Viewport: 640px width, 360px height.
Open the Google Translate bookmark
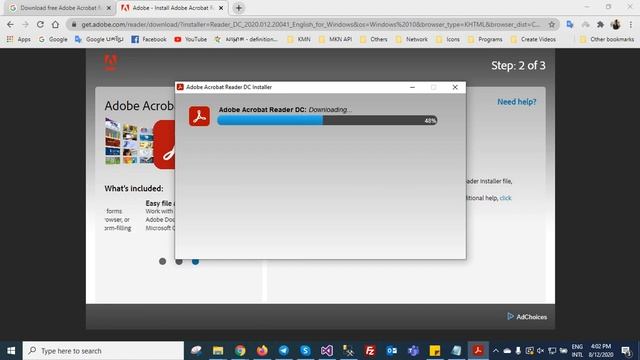(99, 39)
